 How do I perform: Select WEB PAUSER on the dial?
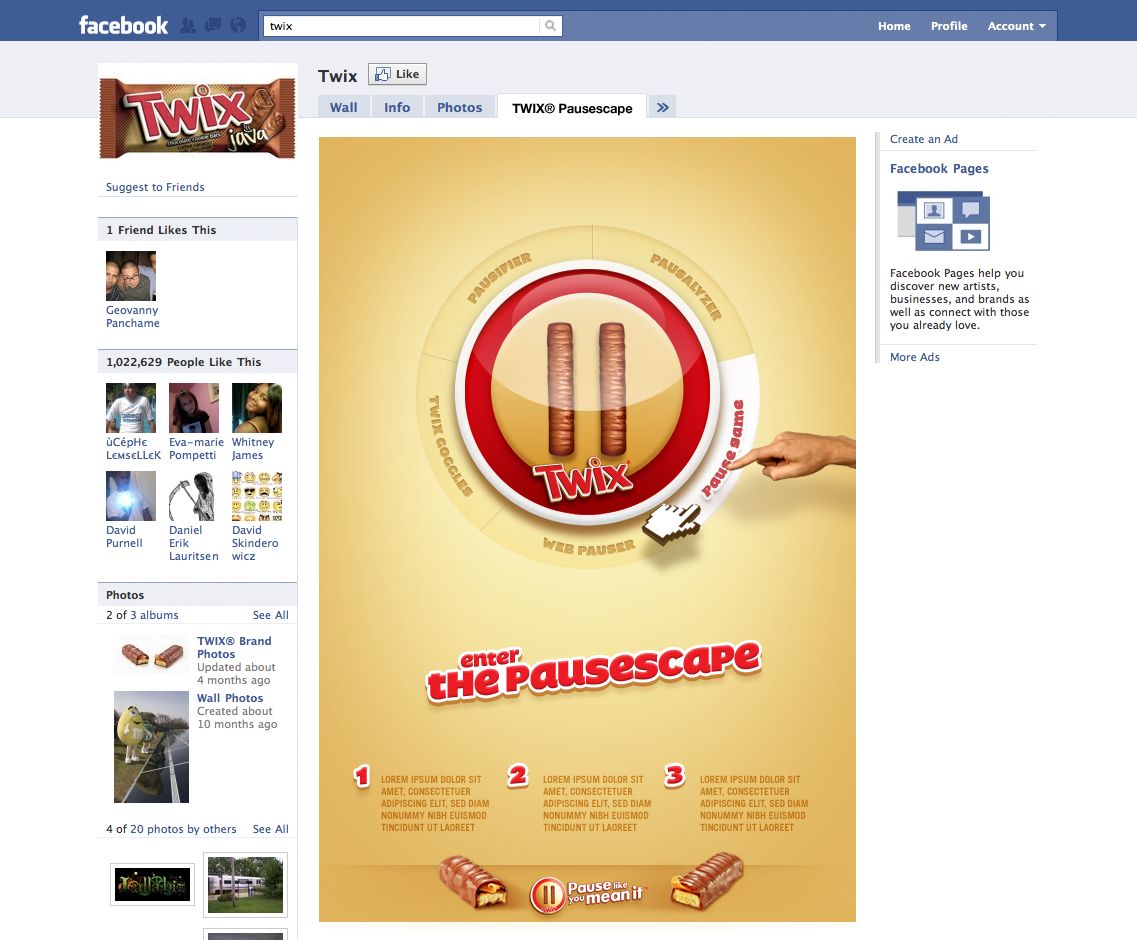(x=589, y=547)
